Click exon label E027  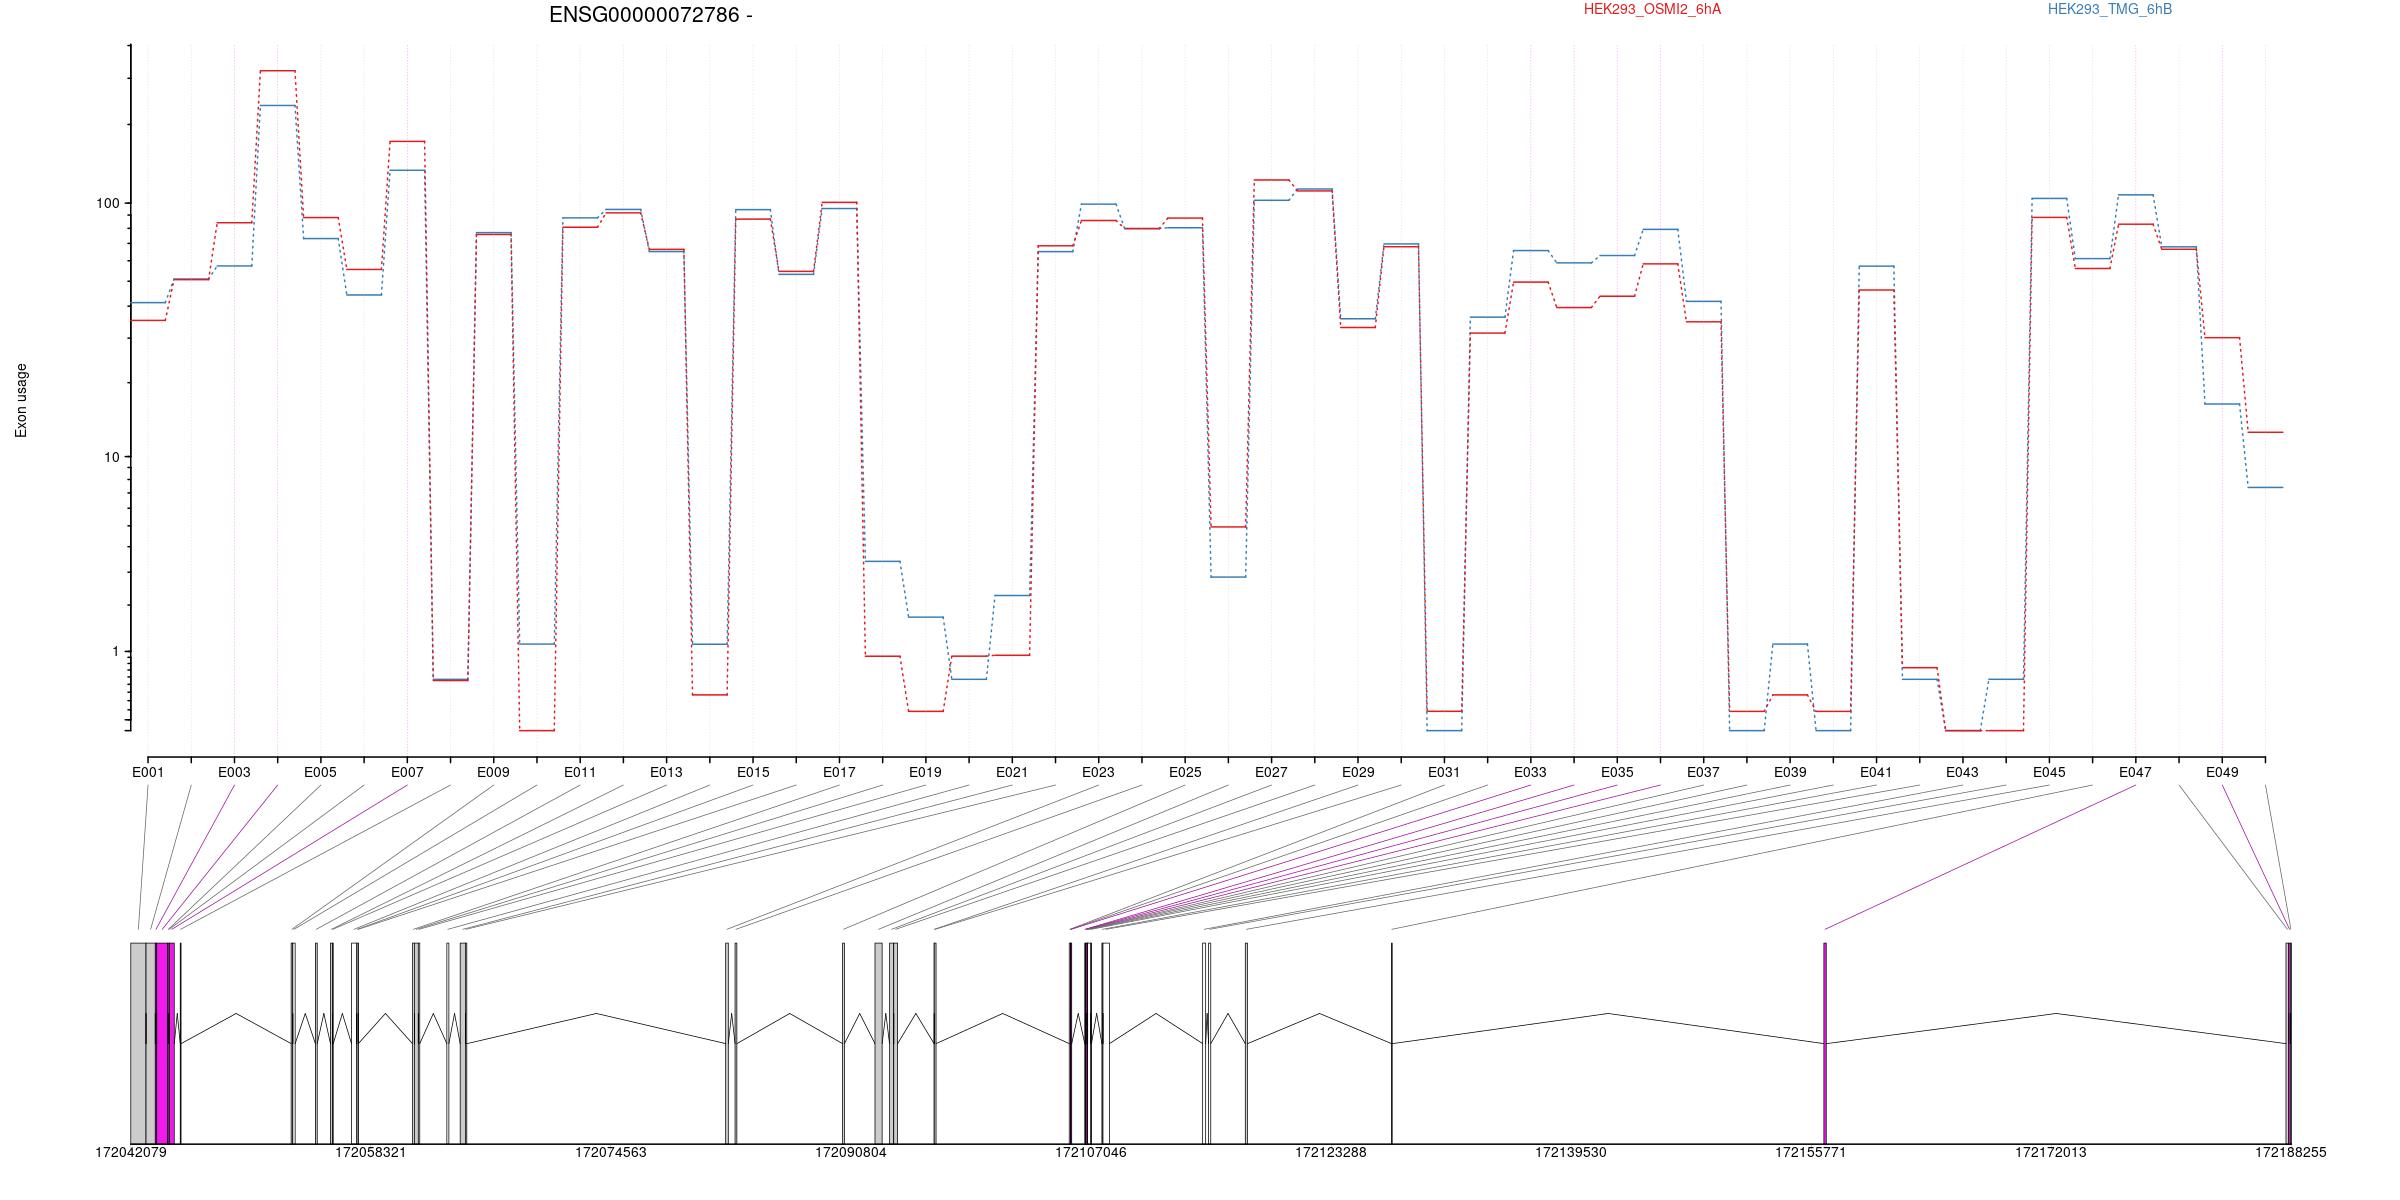click(1271, 772)
